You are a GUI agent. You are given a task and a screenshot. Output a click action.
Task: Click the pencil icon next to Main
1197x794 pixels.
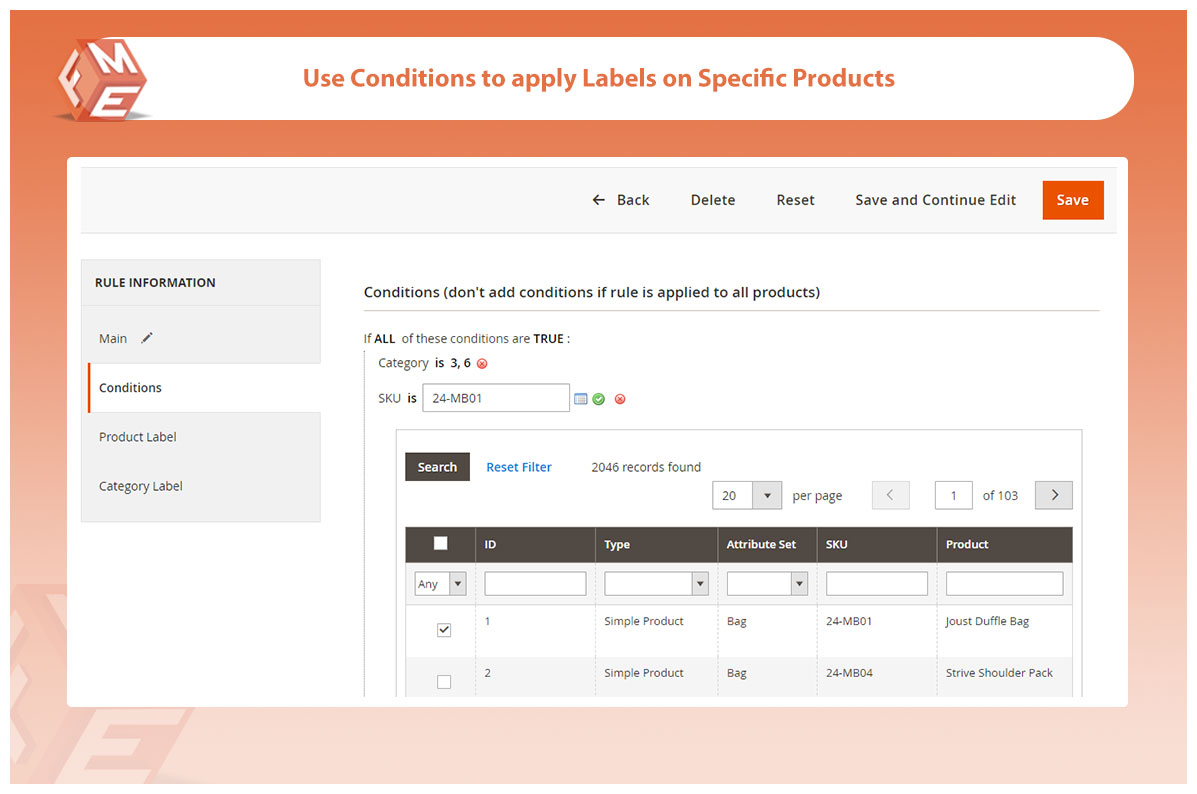point(147,338)
